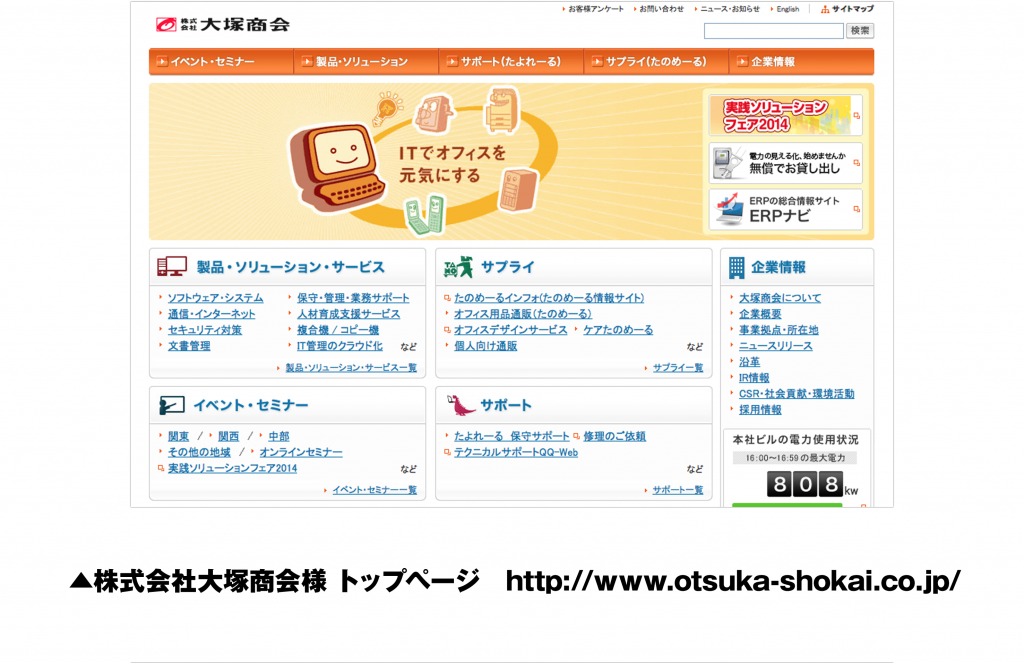Open たのめーるインフォ information site link

(x=549, y=298)
